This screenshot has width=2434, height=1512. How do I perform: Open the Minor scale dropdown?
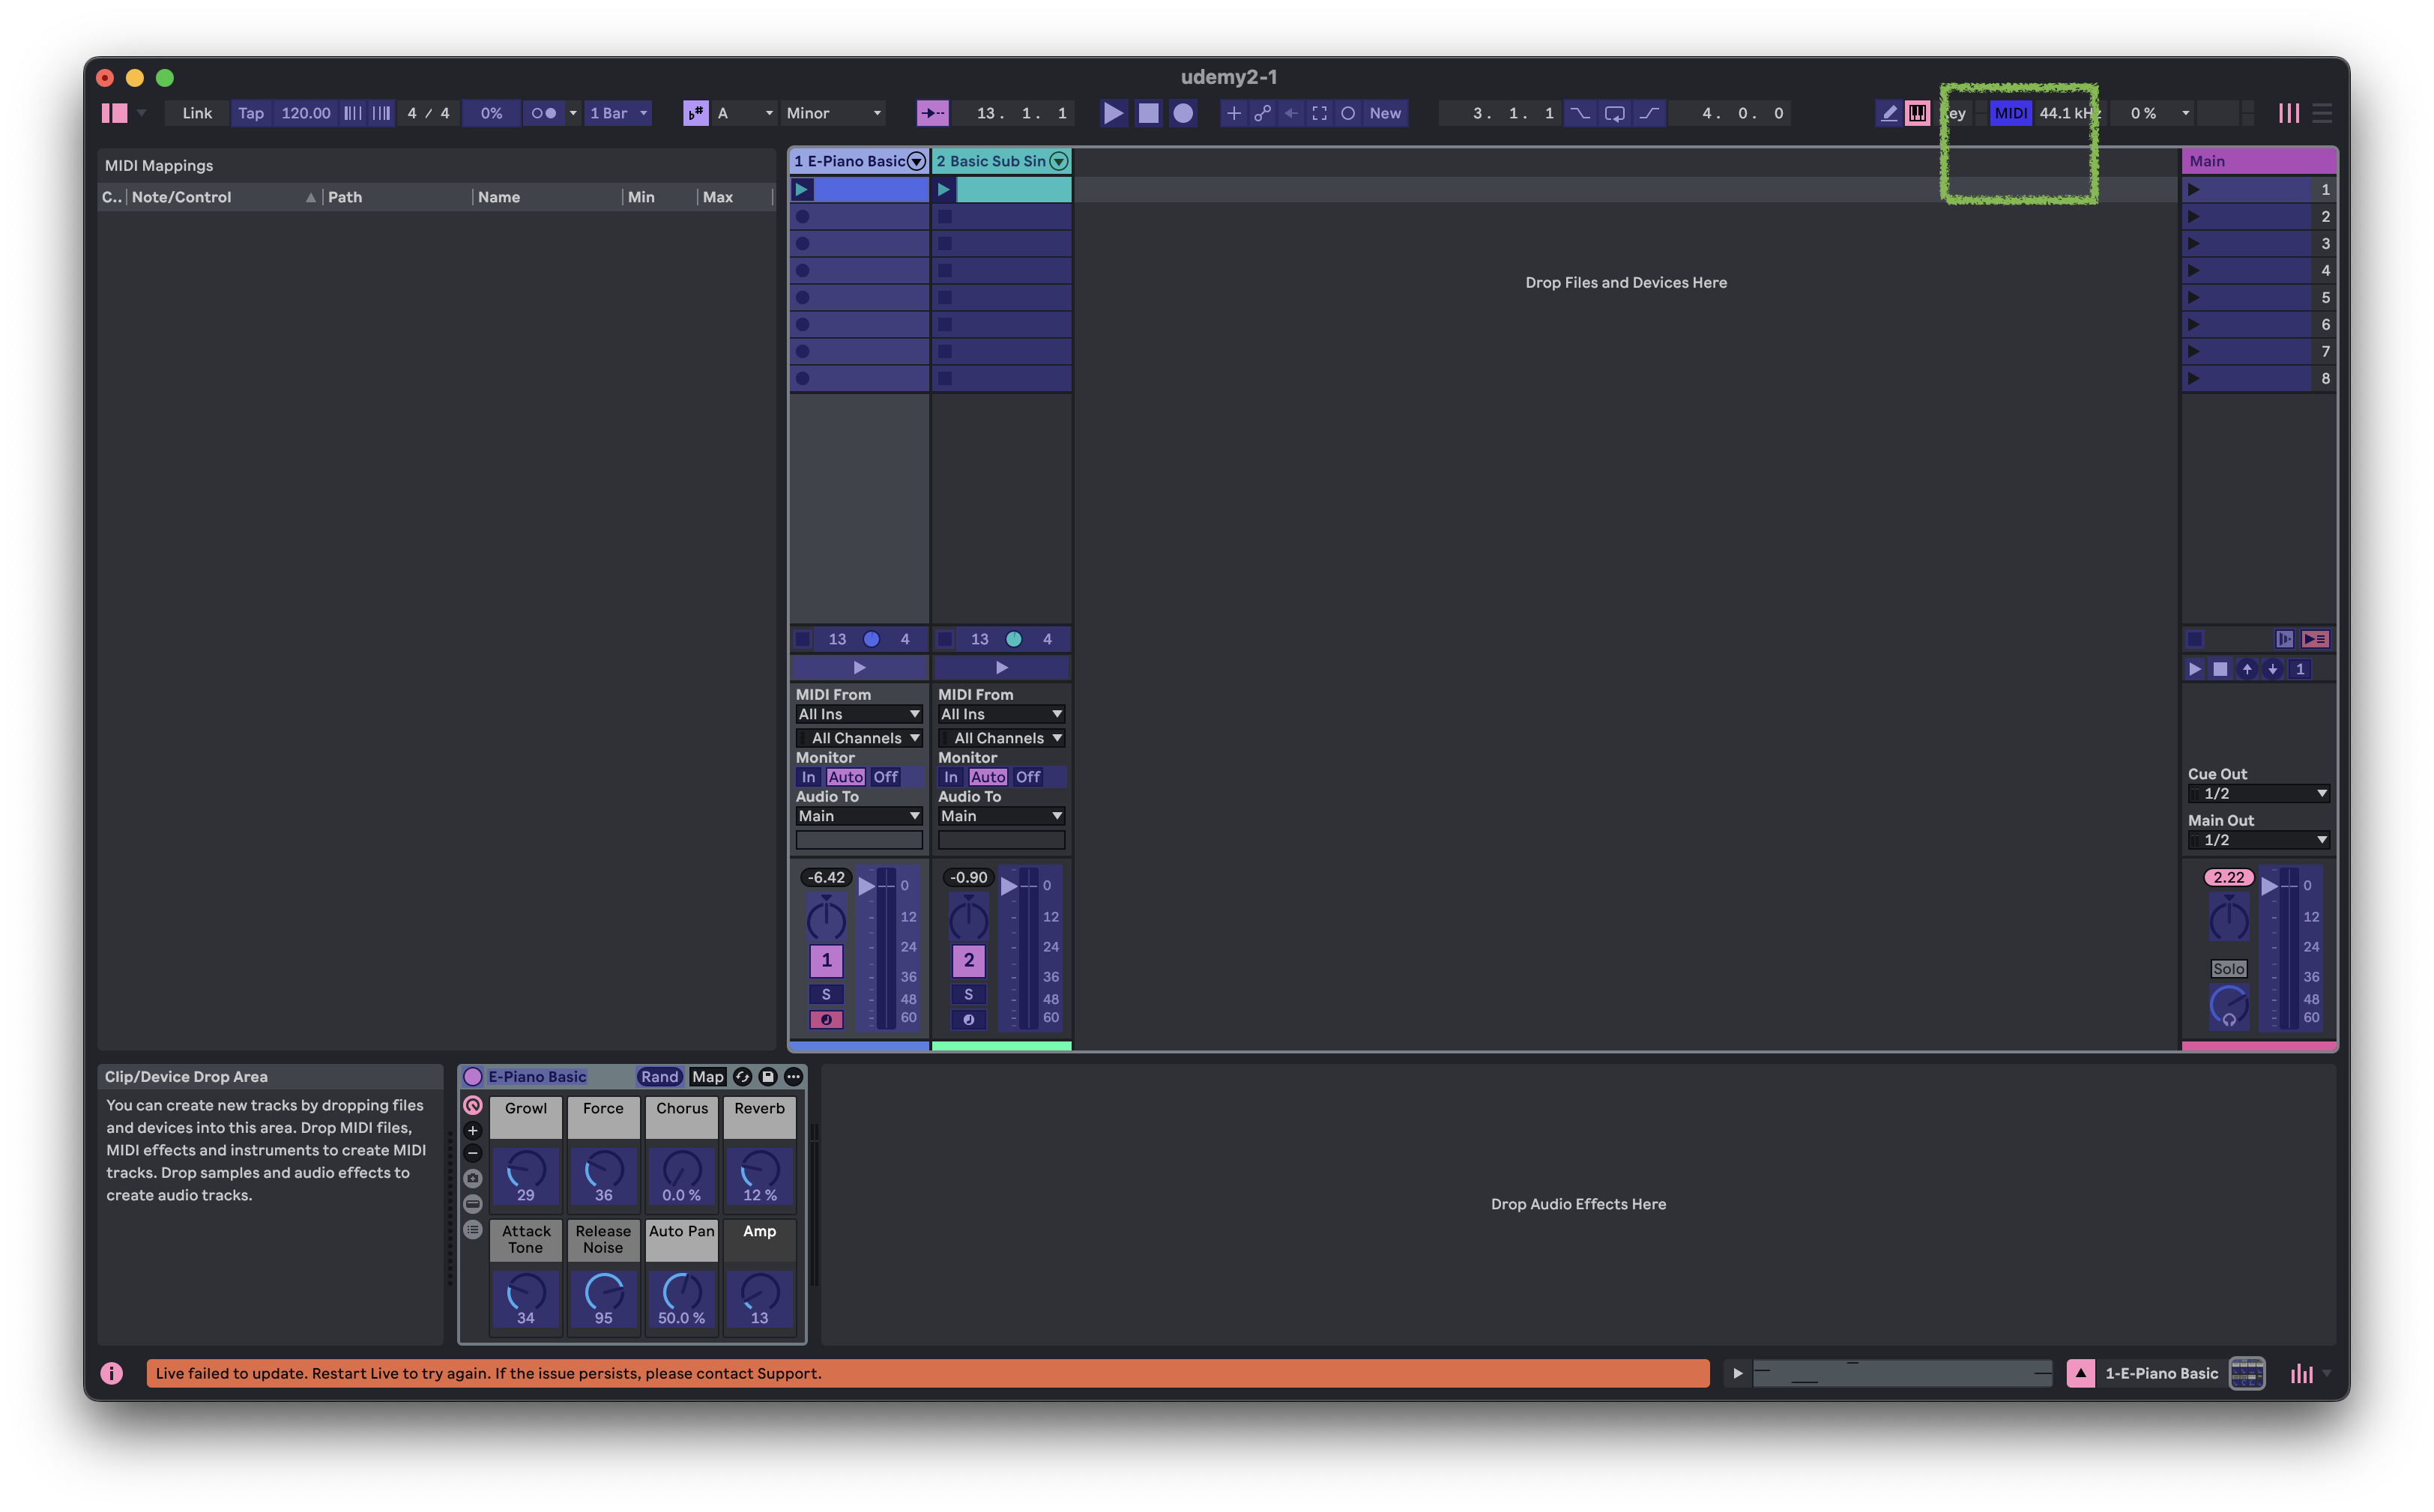[833, 113]
